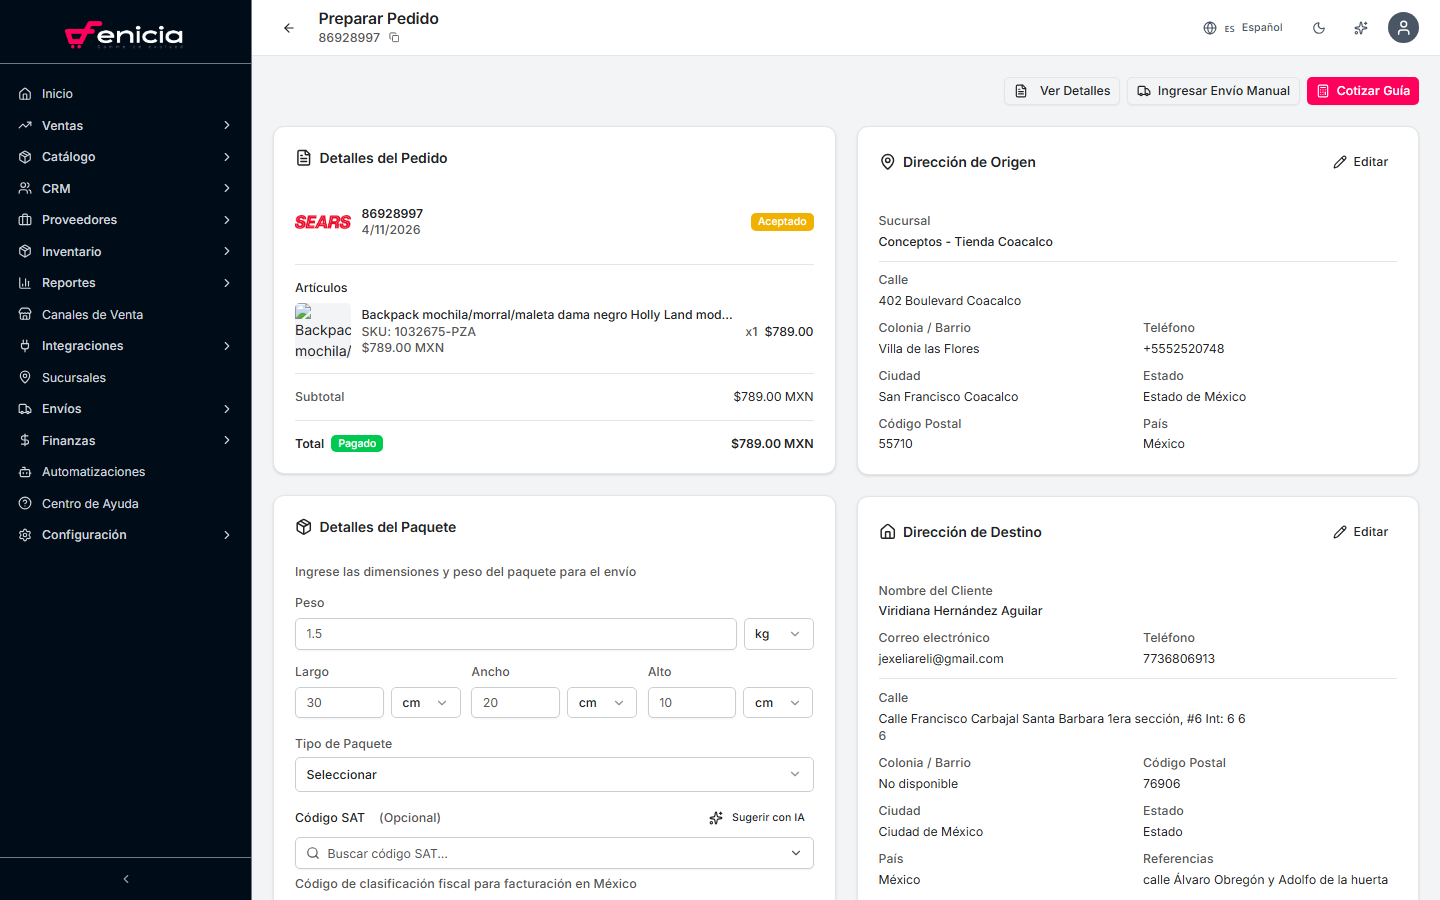This screenshot has height=900, width=1440.
Task: Click the Peso input field
Action: tap(515, 634)
